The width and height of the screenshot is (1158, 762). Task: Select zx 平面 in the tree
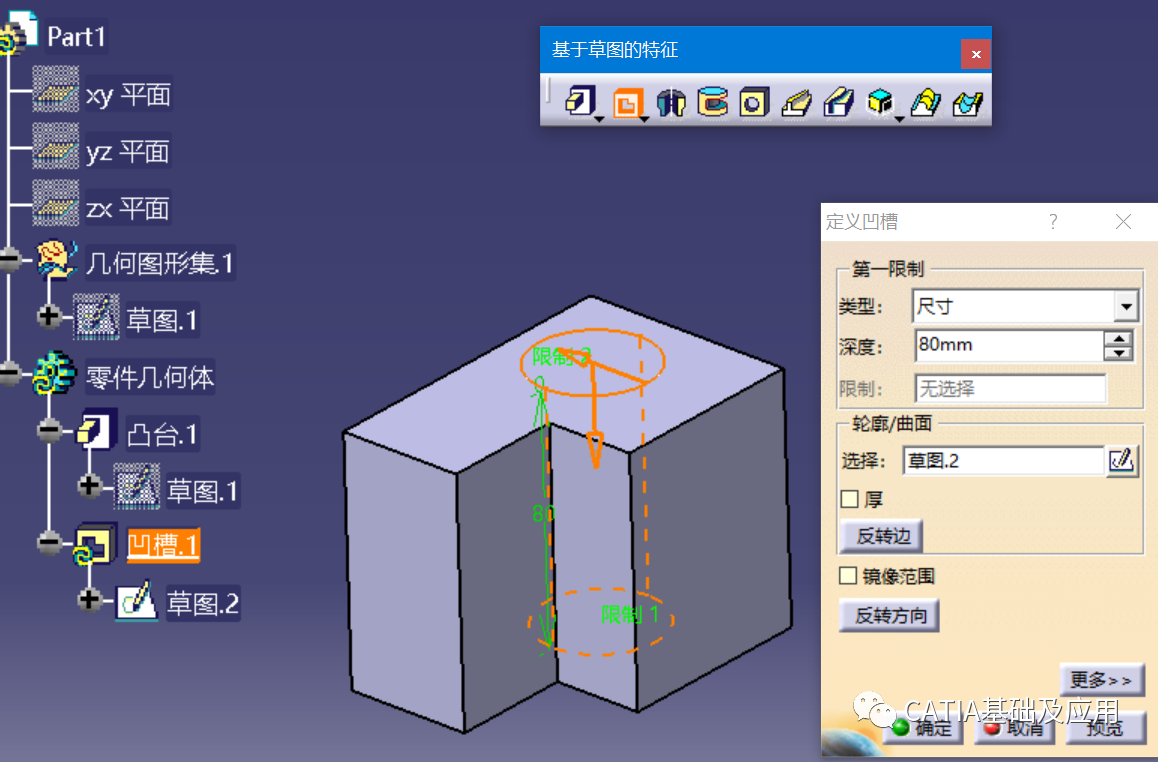[128, 208]
